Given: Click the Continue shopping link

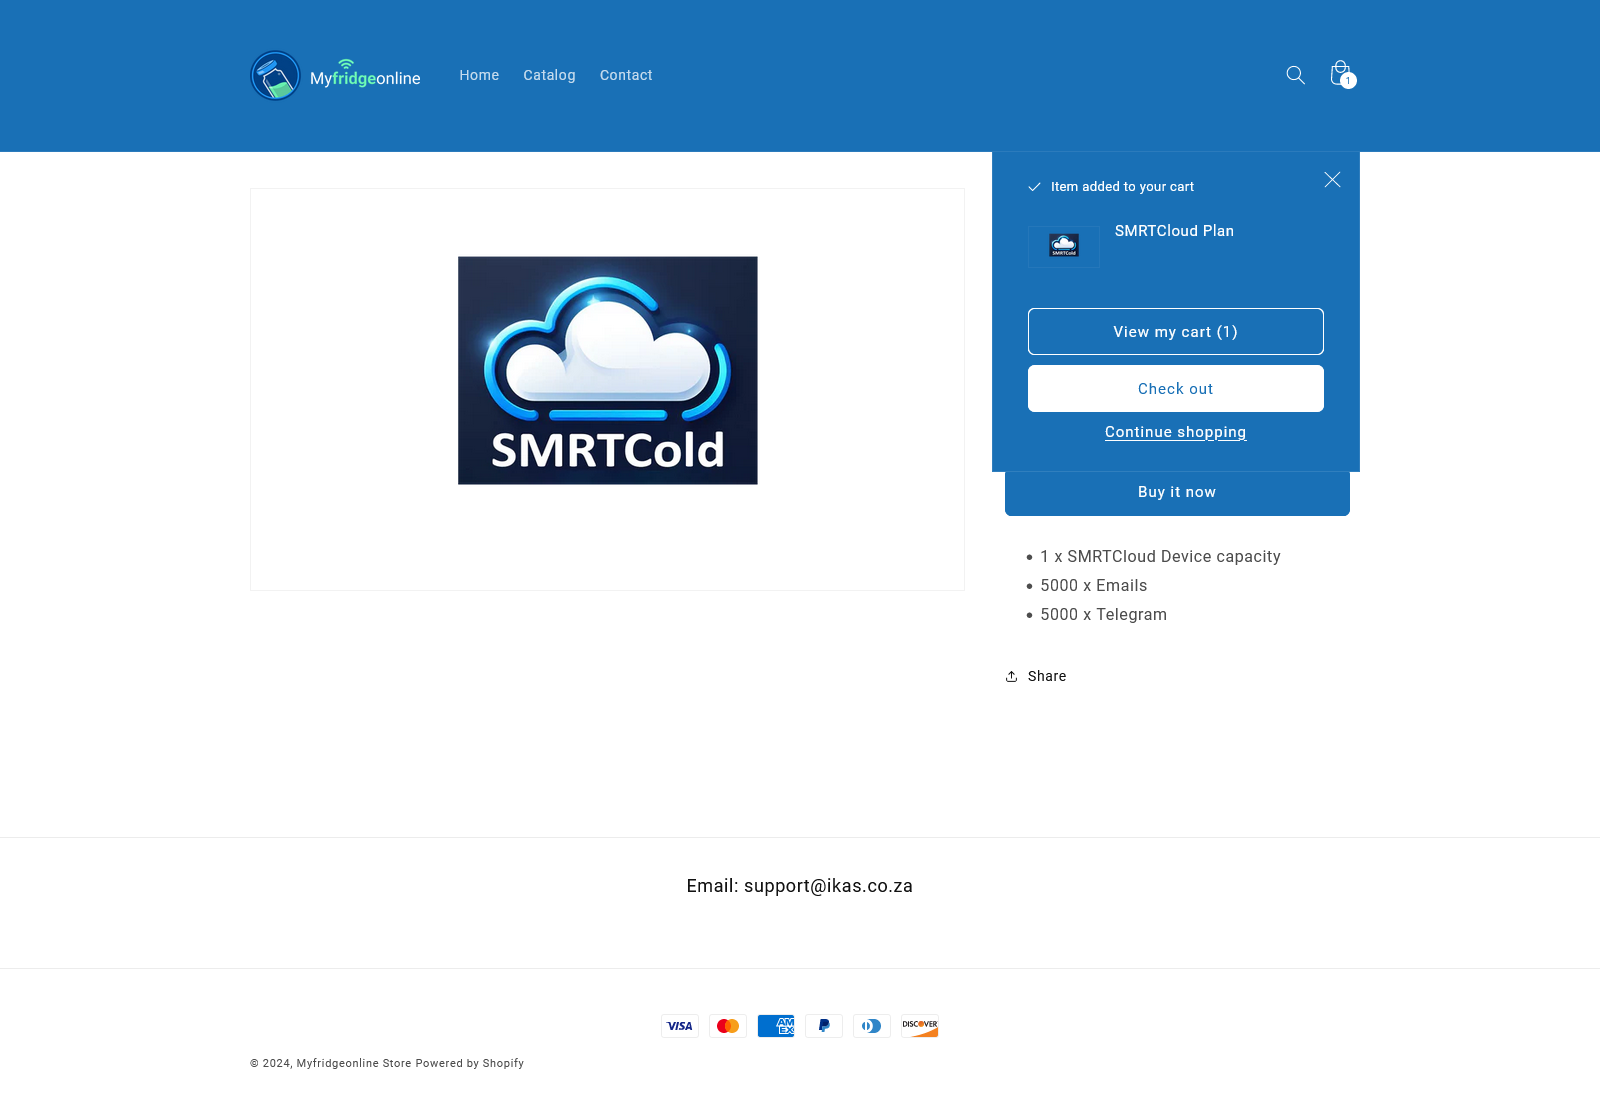Looking at the screenshot, I should tap(1176, 432).
